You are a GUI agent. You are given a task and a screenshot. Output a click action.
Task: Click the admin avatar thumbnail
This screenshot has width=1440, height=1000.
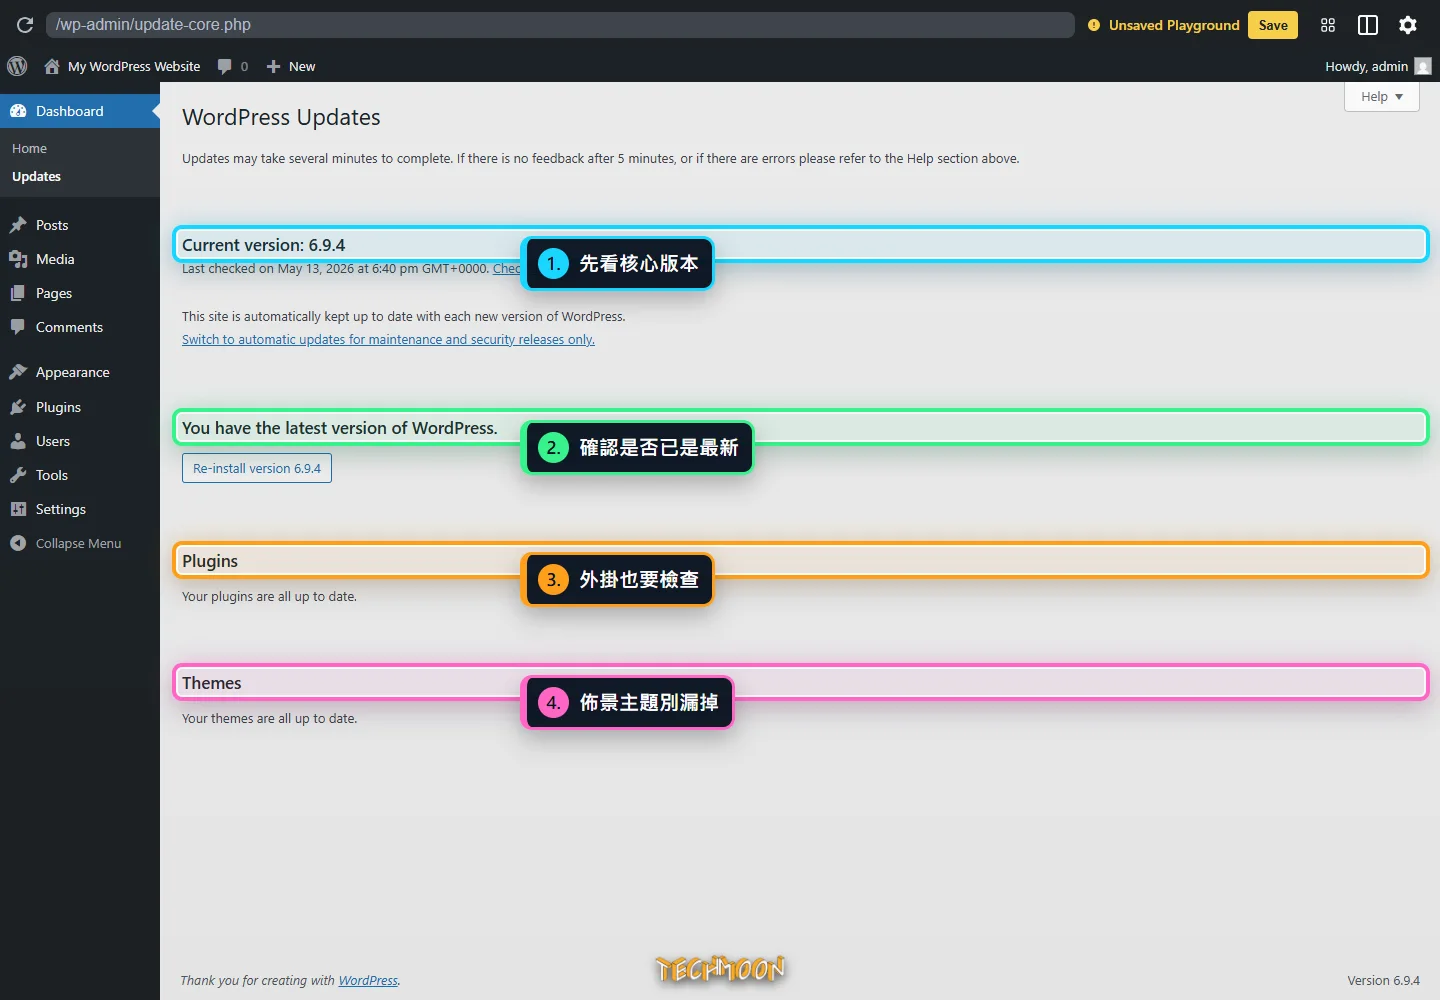(x=1423, y=66)
